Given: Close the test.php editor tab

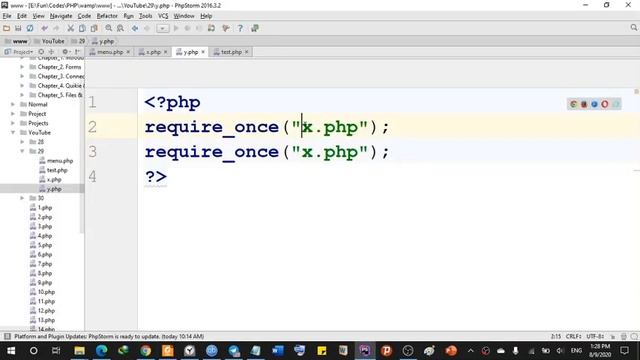Looking at the screenshot, I should tap(247, 52).
